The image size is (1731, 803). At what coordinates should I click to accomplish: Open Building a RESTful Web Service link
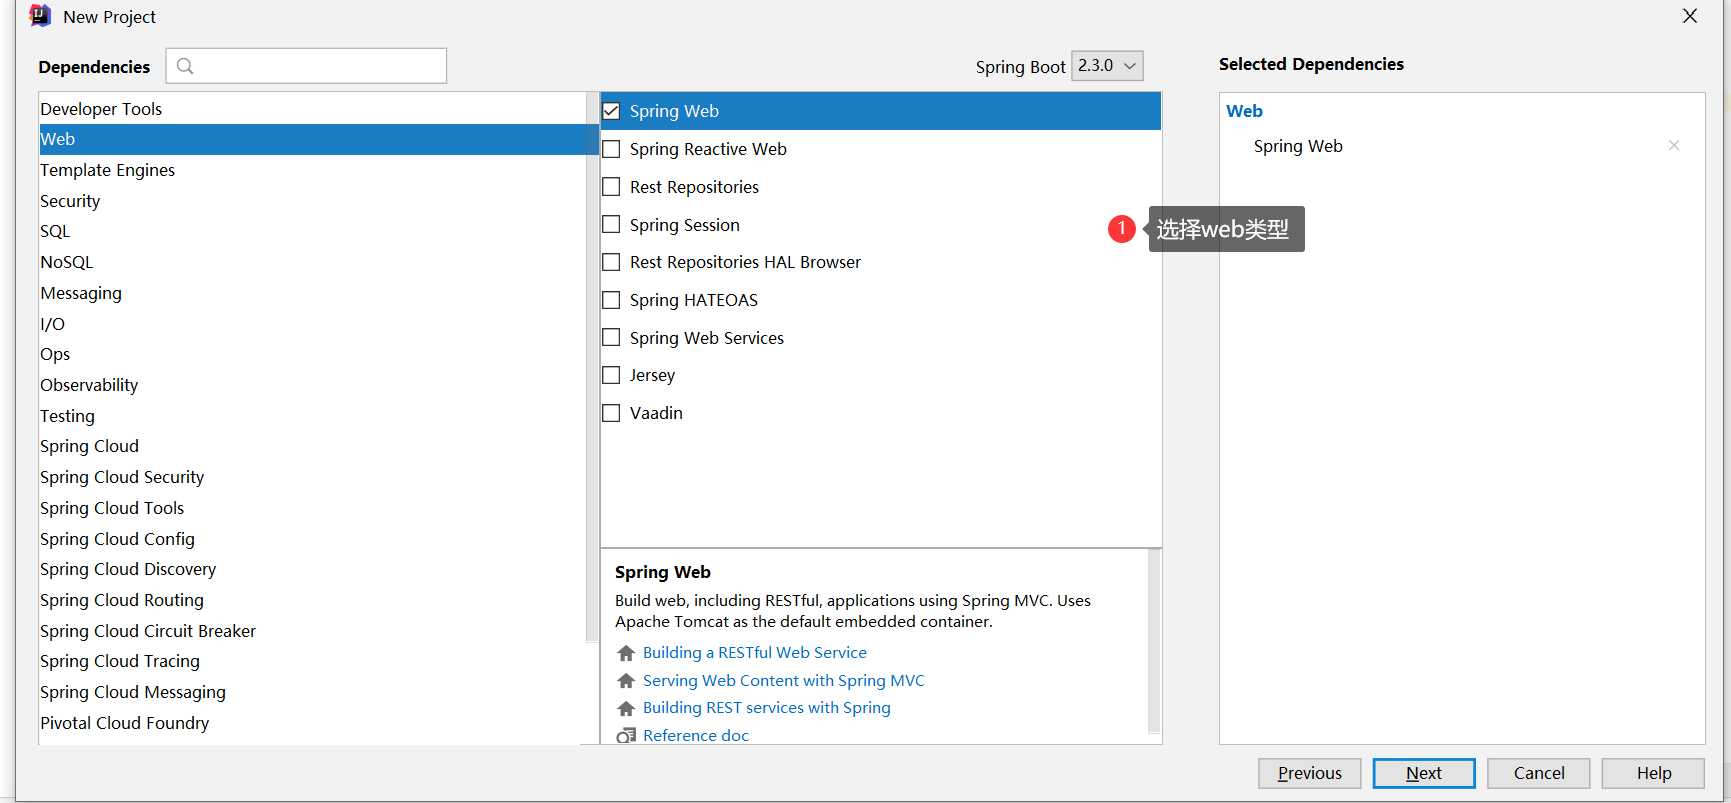click(755, 653)
